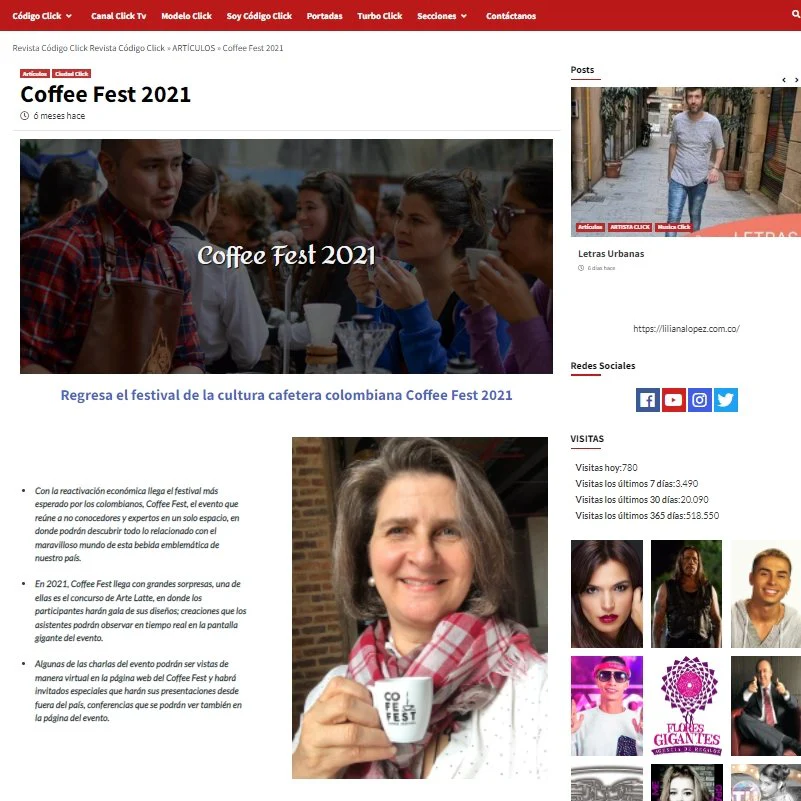Open the Twitter social icon

(725, 399)
